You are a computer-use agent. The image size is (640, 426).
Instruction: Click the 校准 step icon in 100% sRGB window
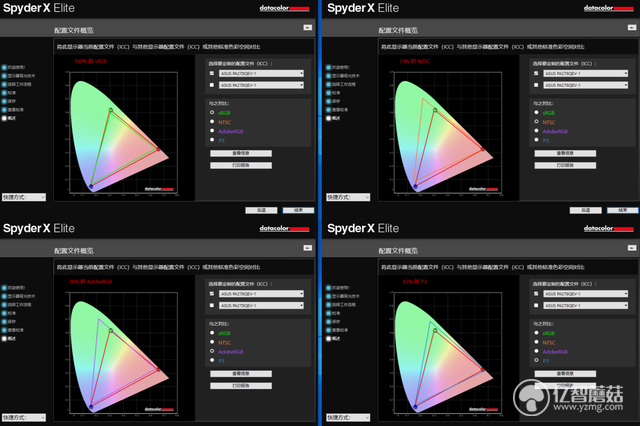(4, 93)
